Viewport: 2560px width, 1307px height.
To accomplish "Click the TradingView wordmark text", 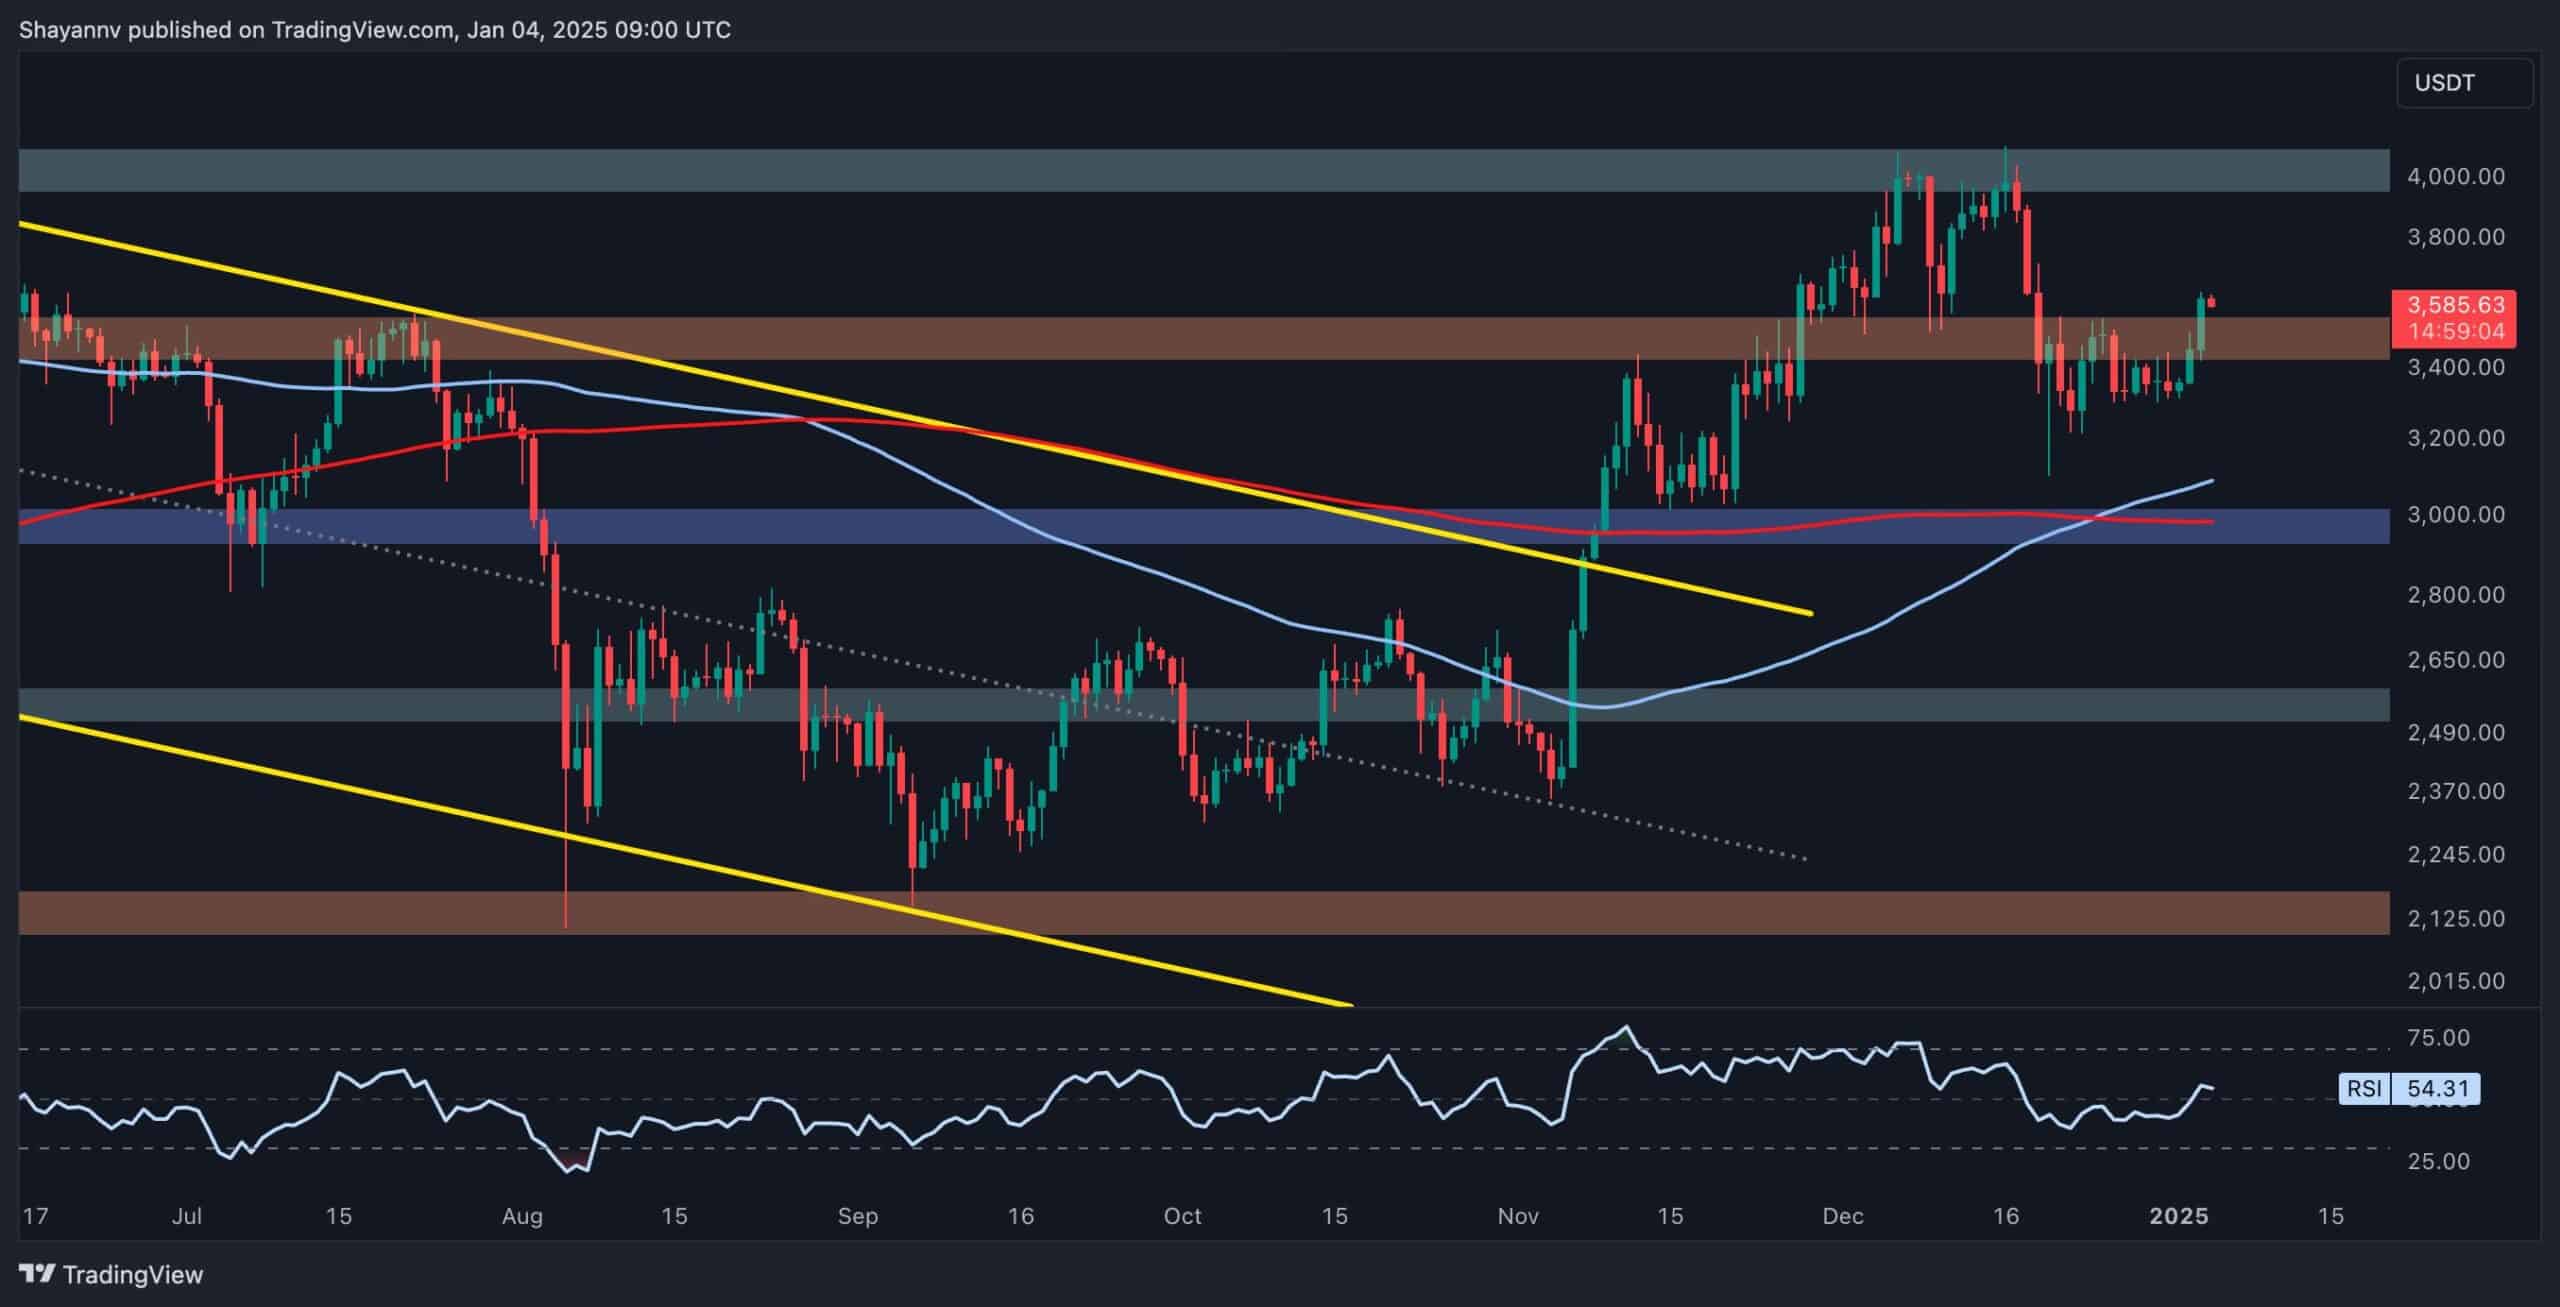I will click(x=132, y=1274).
